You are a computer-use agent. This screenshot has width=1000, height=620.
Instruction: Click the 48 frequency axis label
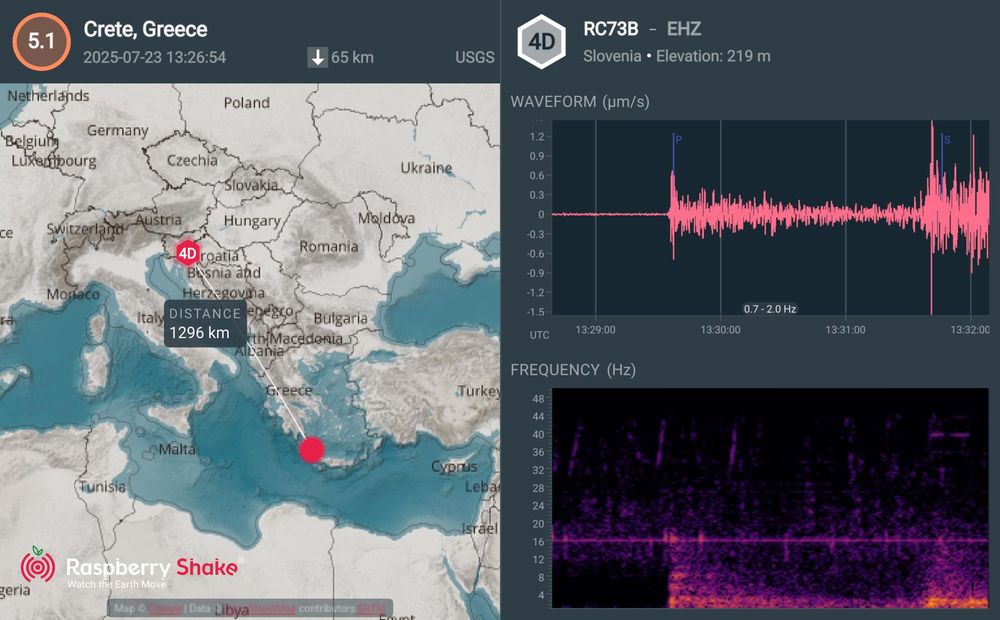click(538, 399)
